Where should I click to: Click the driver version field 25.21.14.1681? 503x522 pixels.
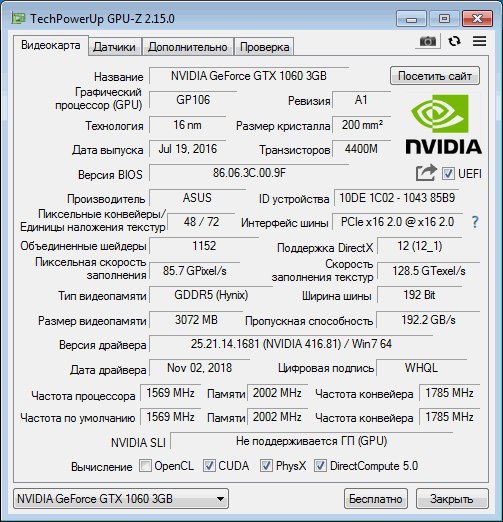tap(291, 344)
